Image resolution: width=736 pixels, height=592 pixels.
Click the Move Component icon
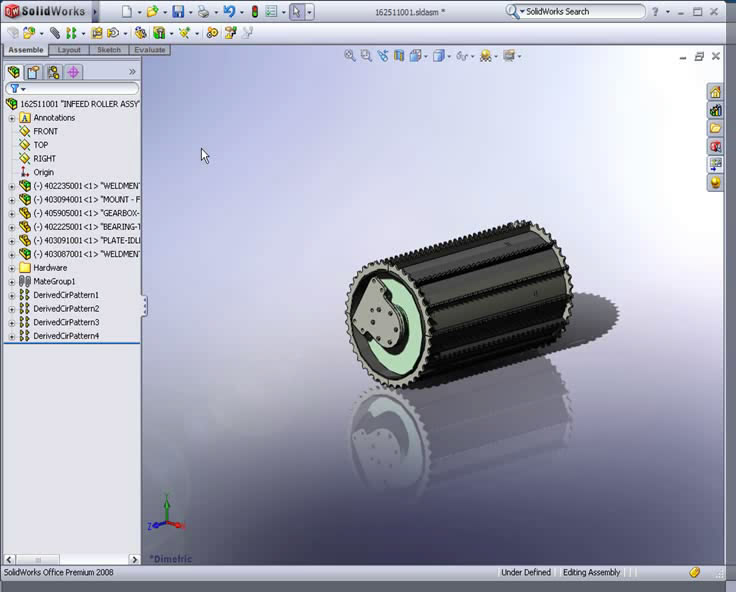click(113, 32)
